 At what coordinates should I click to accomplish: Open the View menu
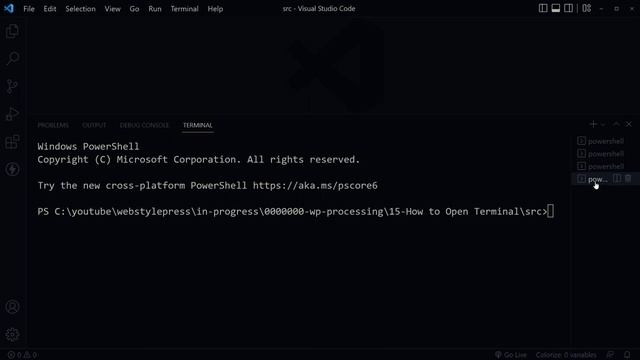(112, 9)
